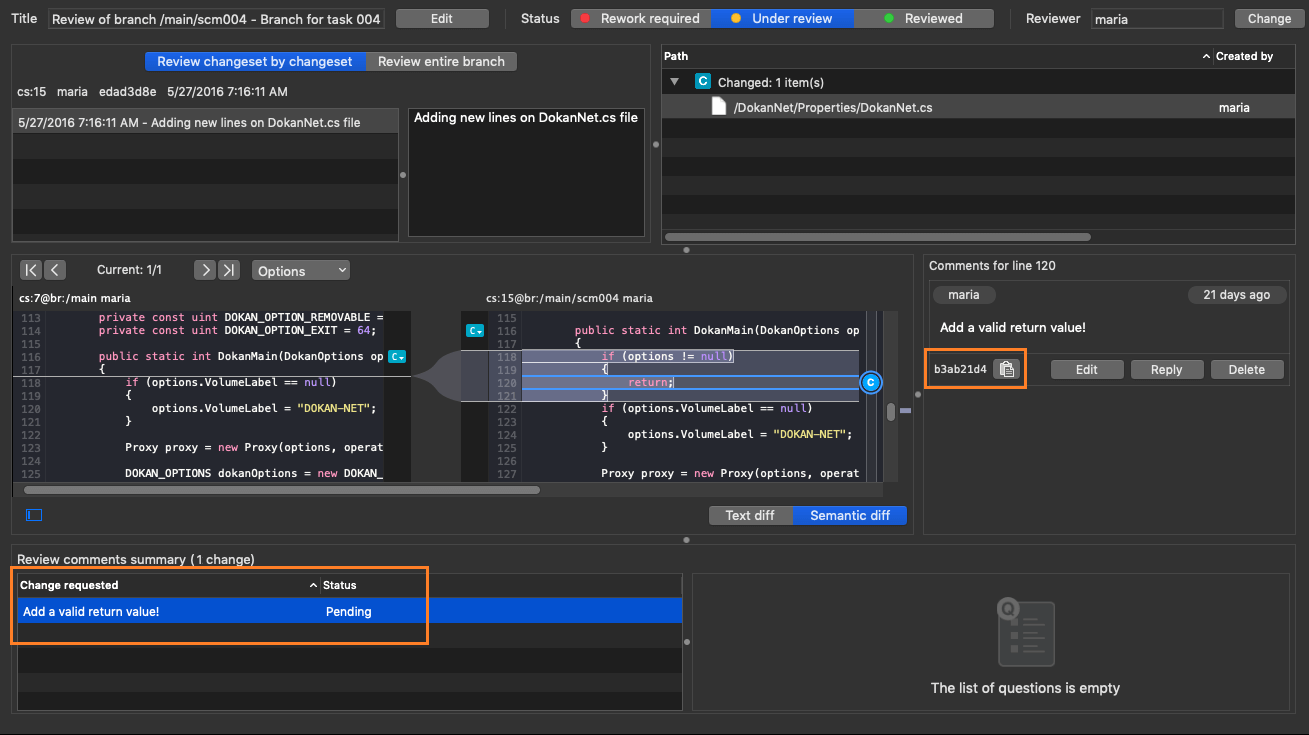The width and height of the screenshot is (1309, 735).
Task: Delete the comment on line 120
Action: (1246, 369)
